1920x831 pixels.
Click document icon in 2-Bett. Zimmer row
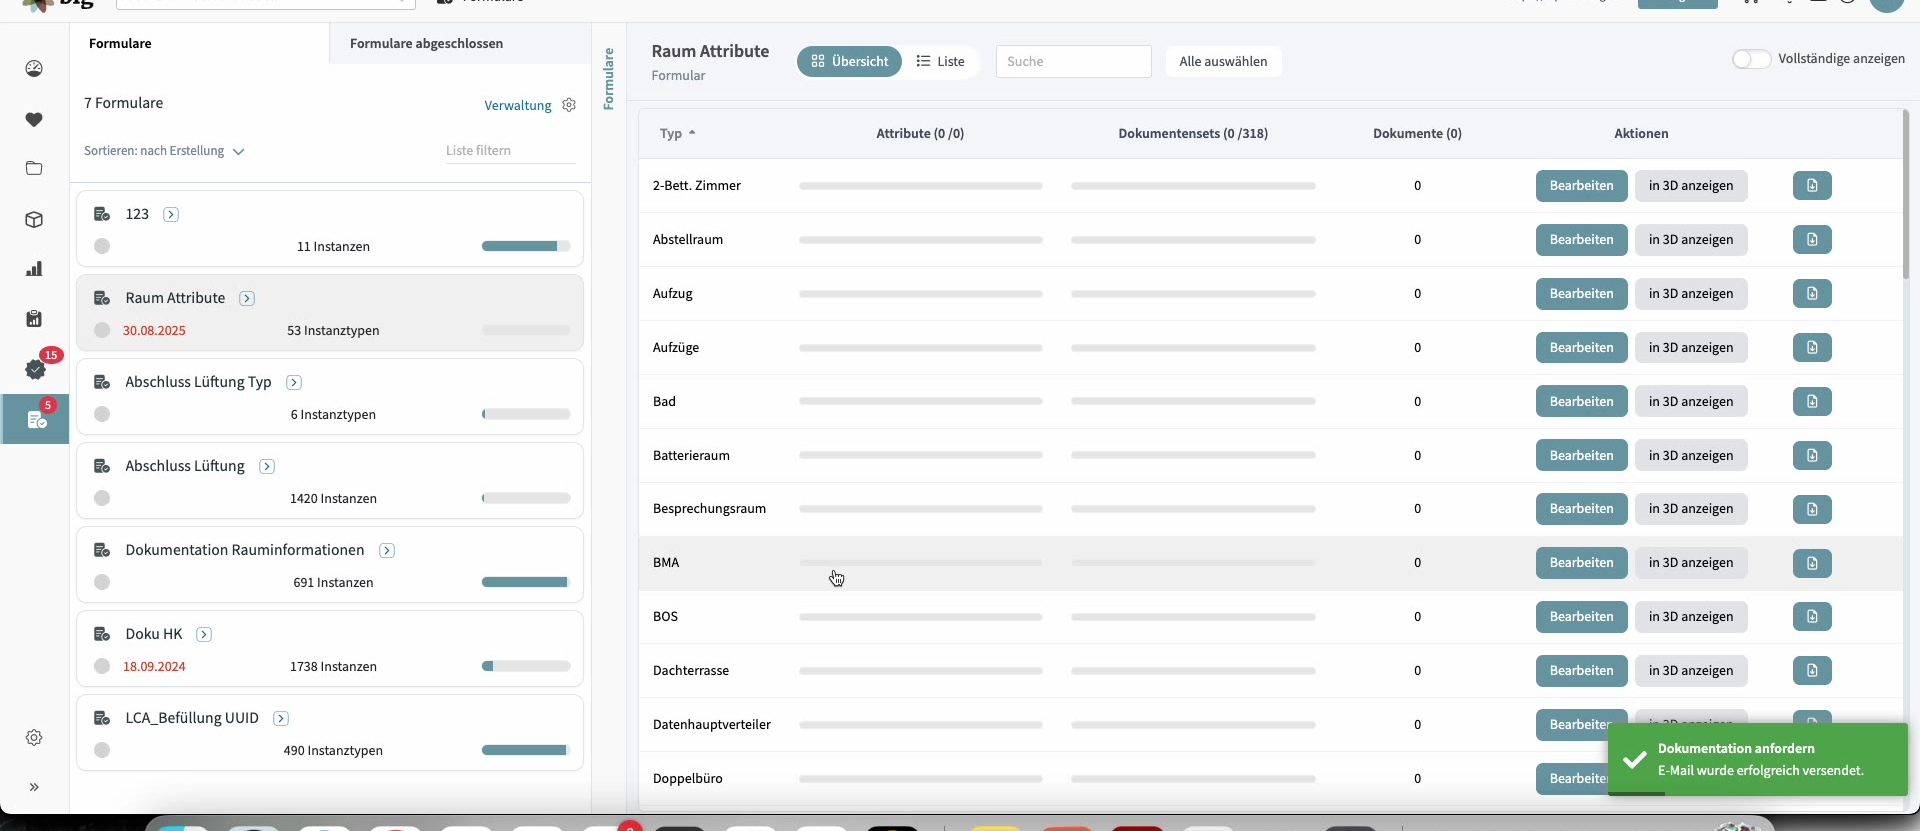1812,186
